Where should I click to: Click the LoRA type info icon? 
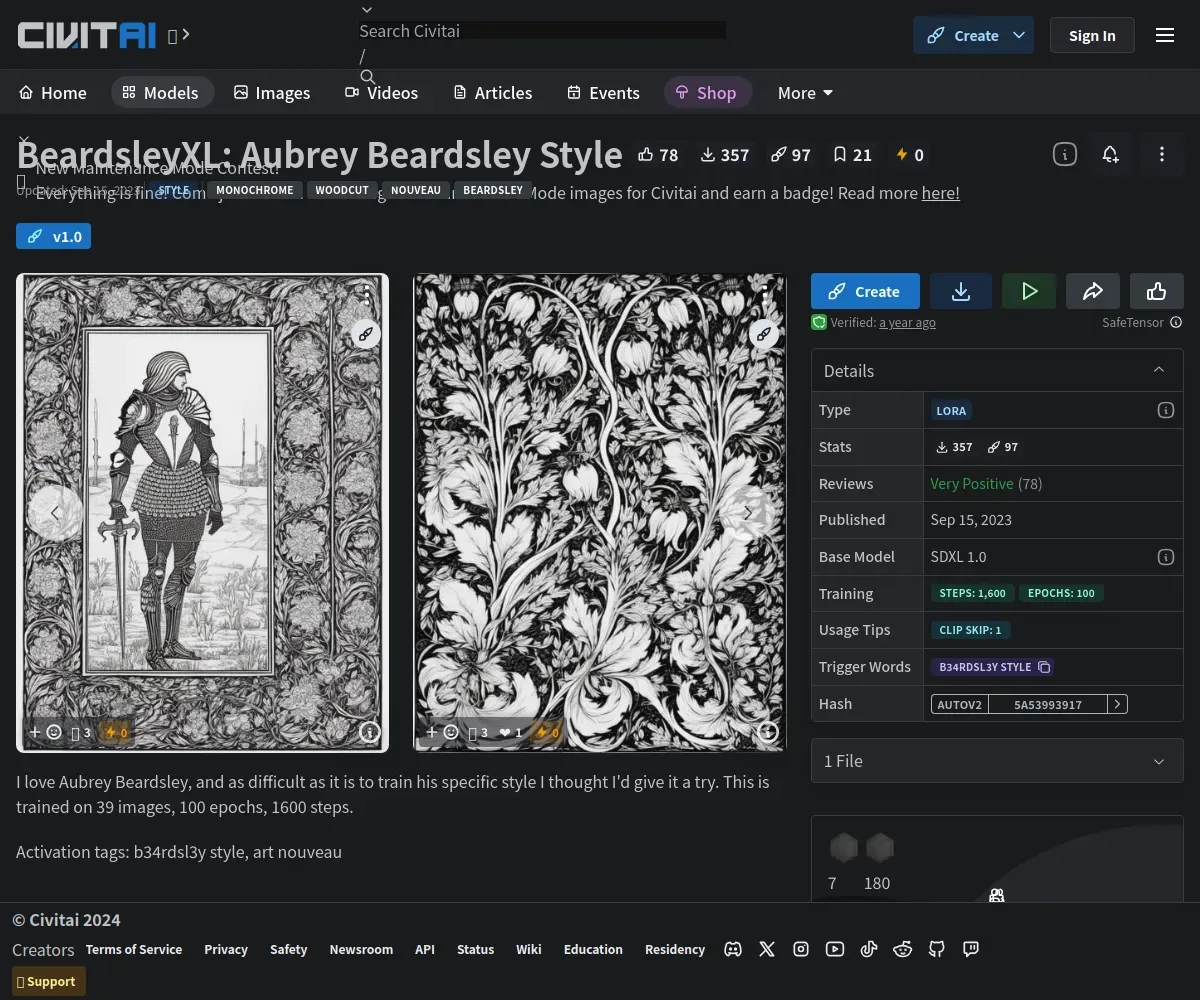pos(1165,410)
